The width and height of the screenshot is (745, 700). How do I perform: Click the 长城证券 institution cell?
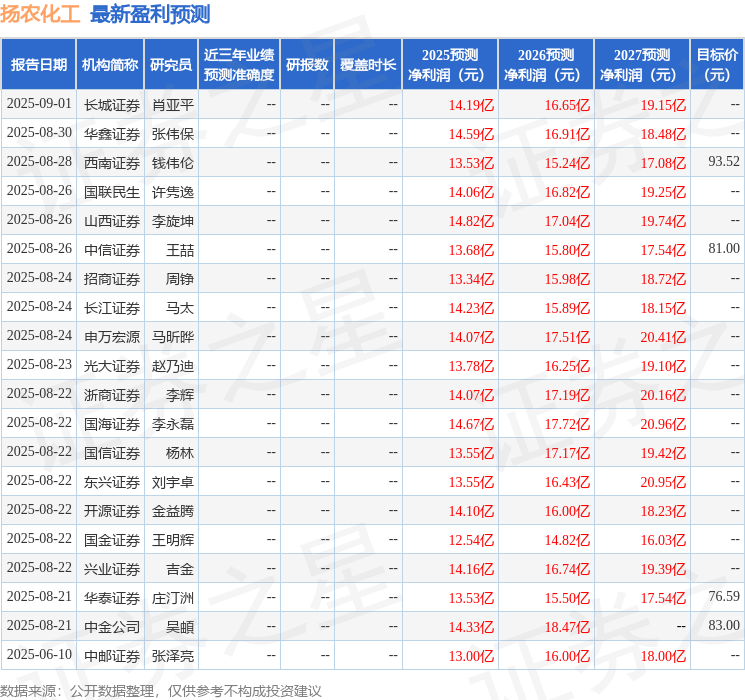point(112,105)
